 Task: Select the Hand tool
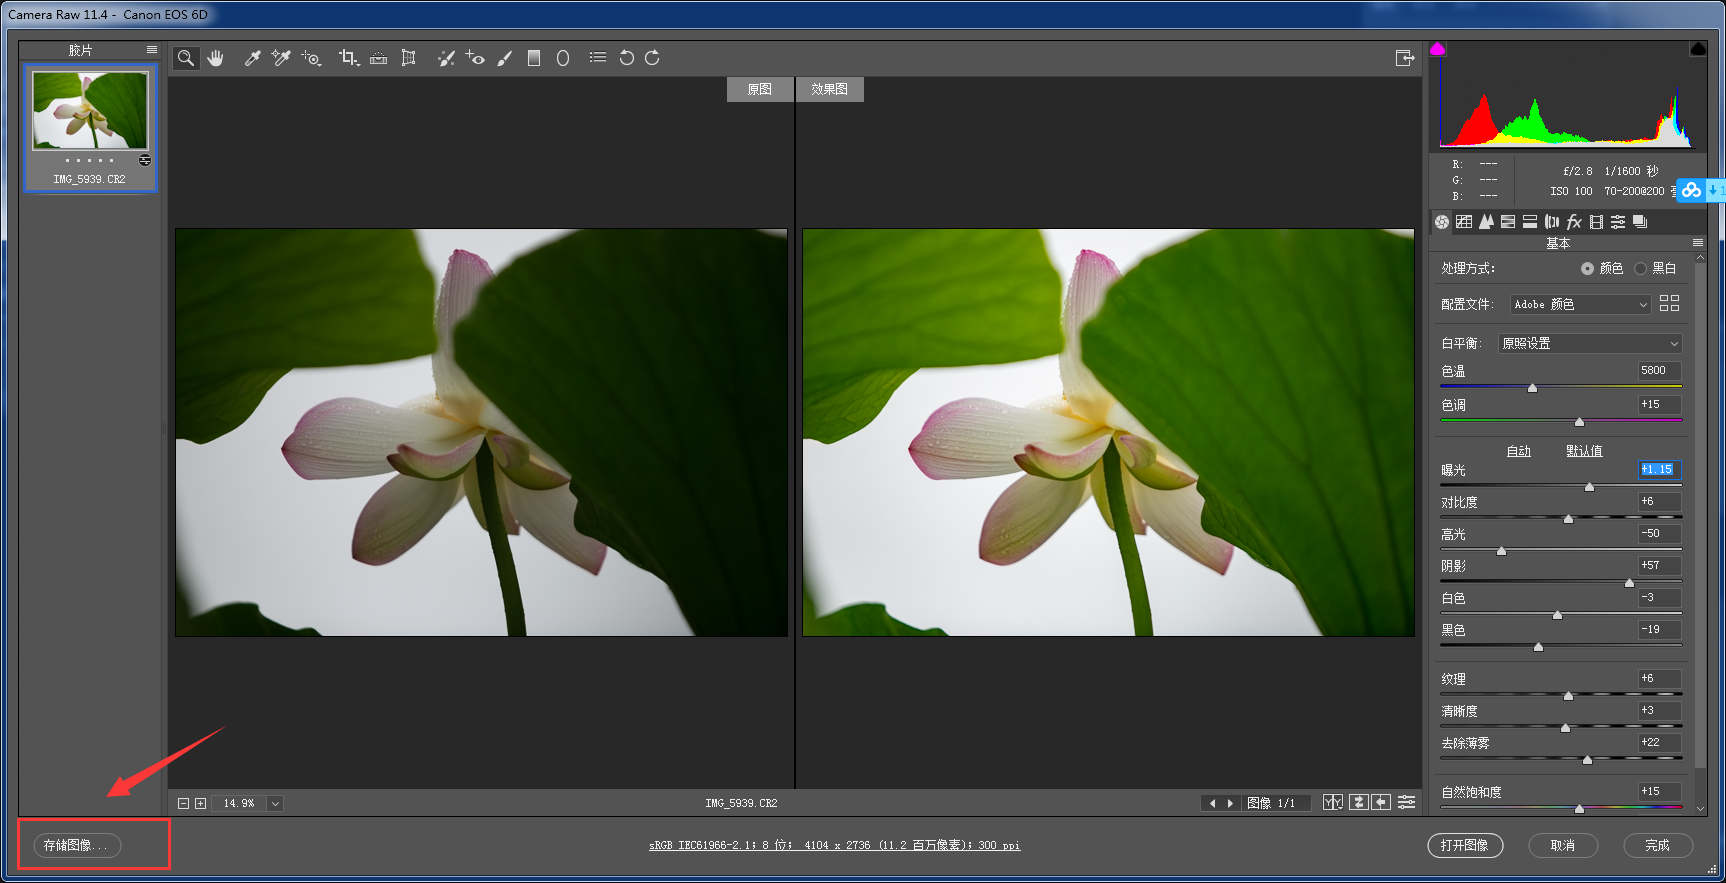coord(216,58)
